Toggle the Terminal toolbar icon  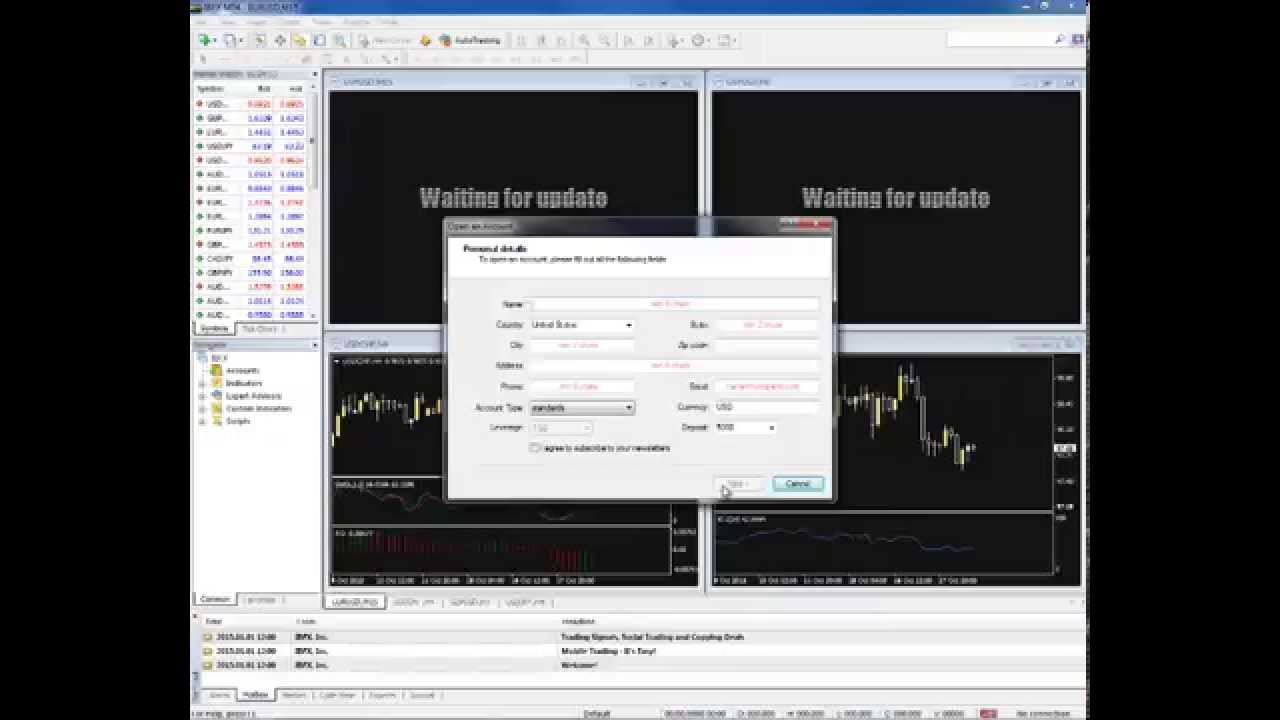pos(319,40)
